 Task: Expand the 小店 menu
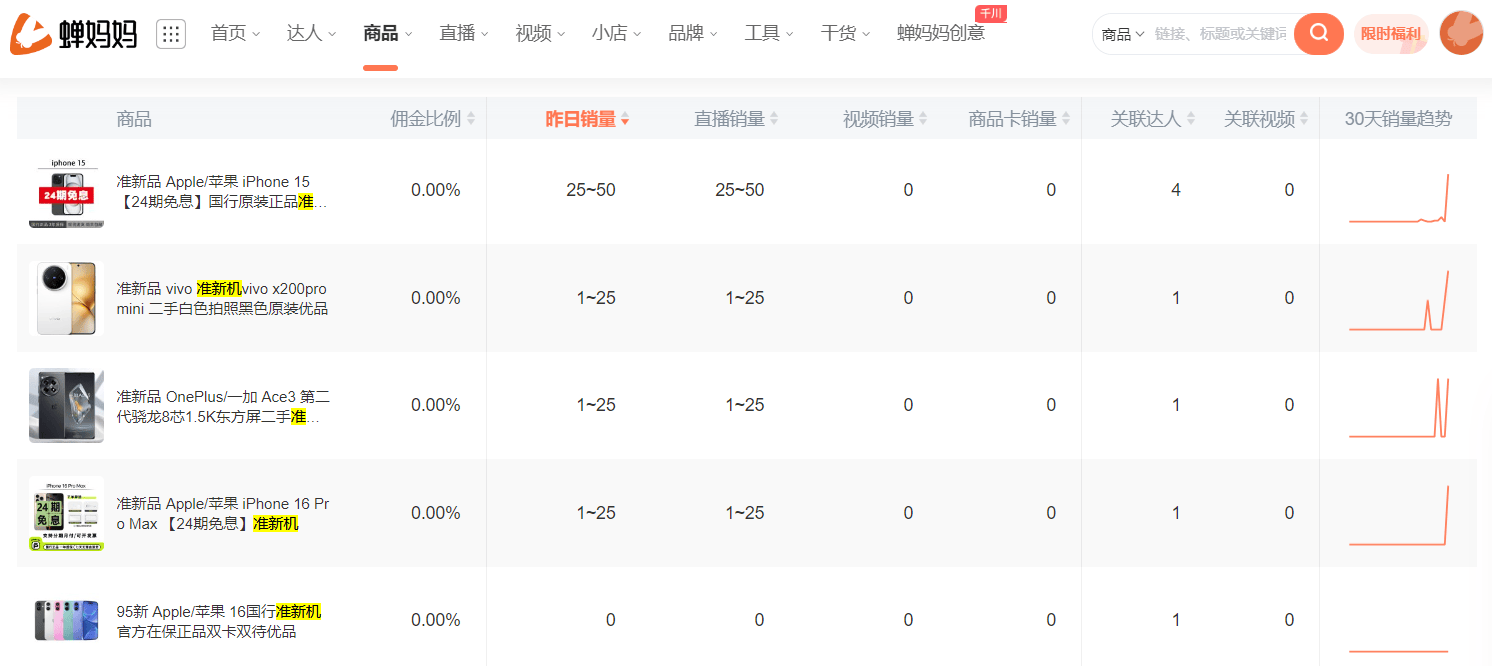click(616, 33)
